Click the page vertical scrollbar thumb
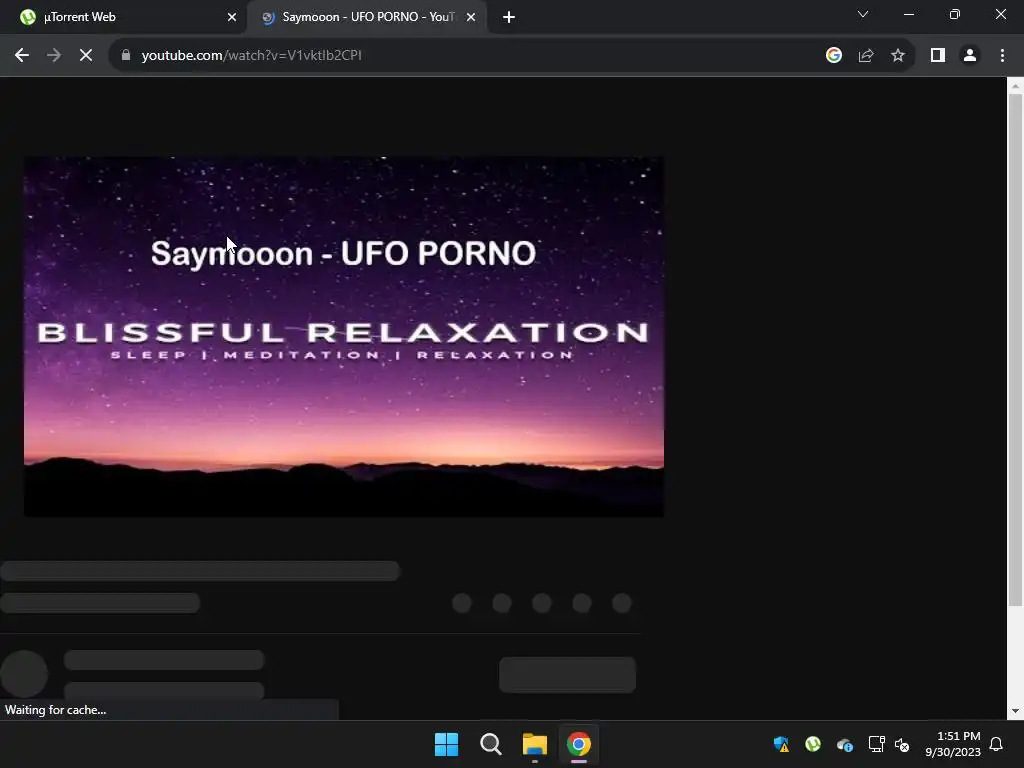 pyautogui.click(x=1015, y=351)
